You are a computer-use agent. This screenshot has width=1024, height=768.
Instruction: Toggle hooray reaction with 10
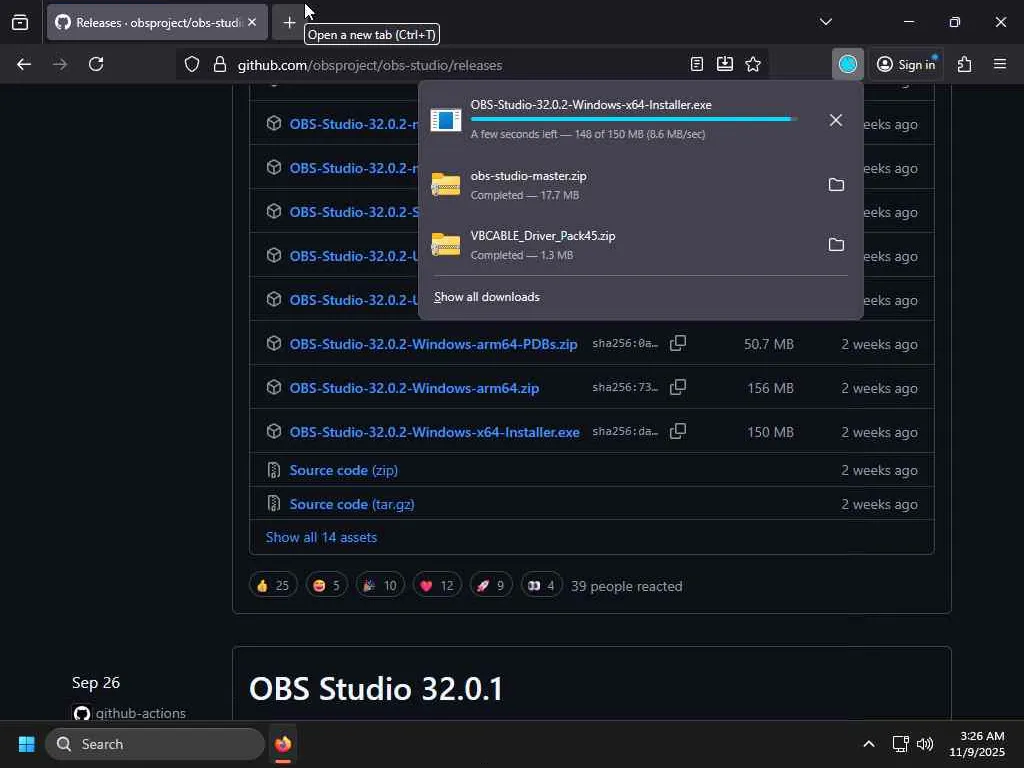[380, 586]
